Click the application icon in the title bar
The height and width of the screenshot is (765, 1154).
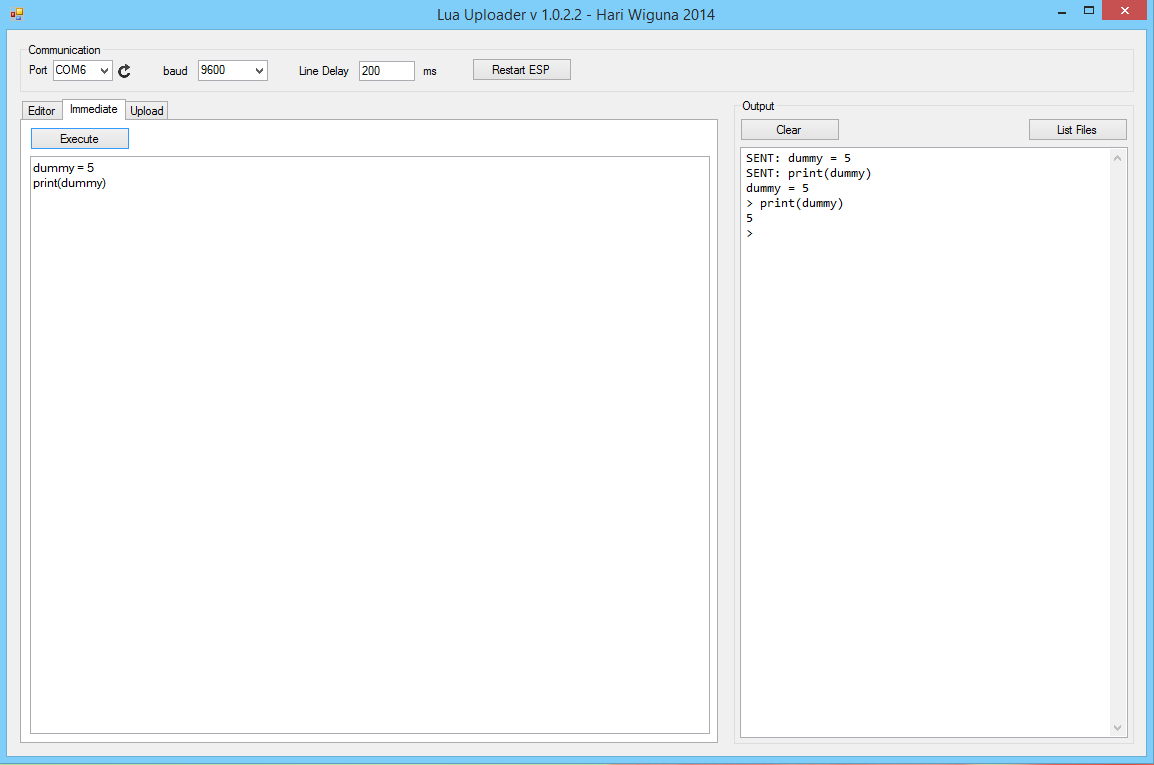pos(16,14)
